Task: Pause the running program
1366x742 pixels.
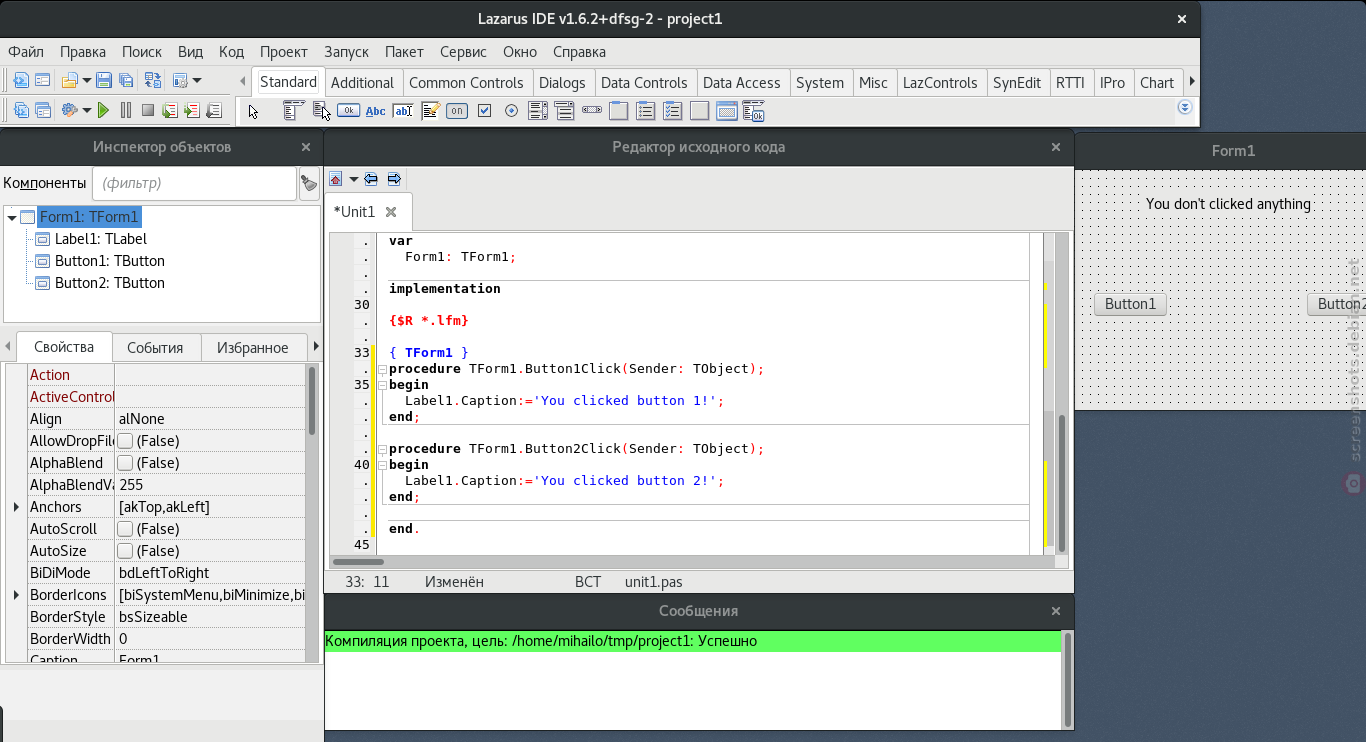Action: [126, 110]
